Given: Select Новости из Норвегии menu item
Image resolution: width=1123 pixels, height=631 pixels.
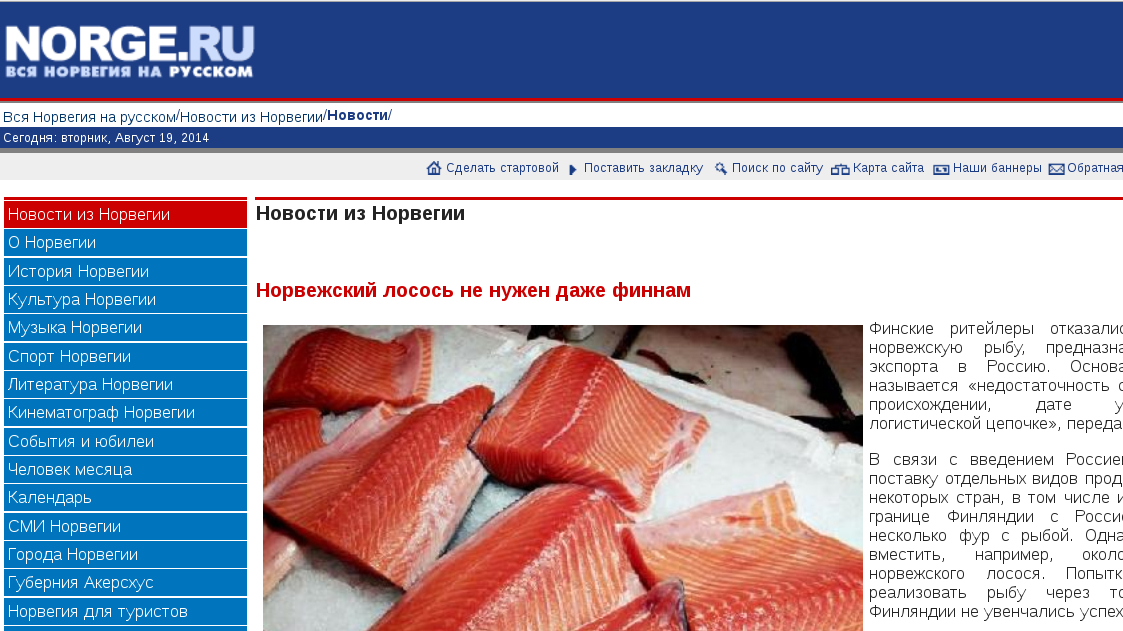Looking at the screenshot, I should click(125, 214).
